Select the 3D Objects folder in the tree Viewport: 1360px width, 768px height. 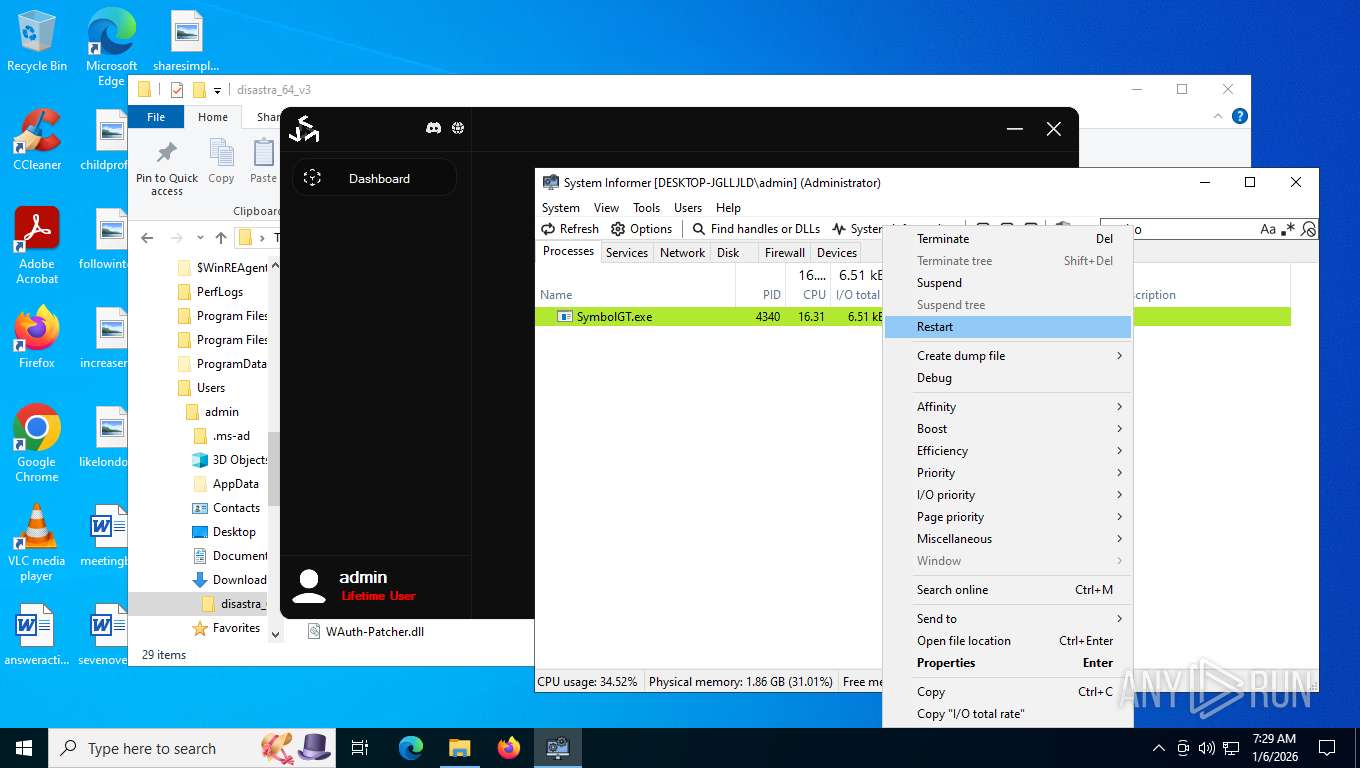coord(229,460)
